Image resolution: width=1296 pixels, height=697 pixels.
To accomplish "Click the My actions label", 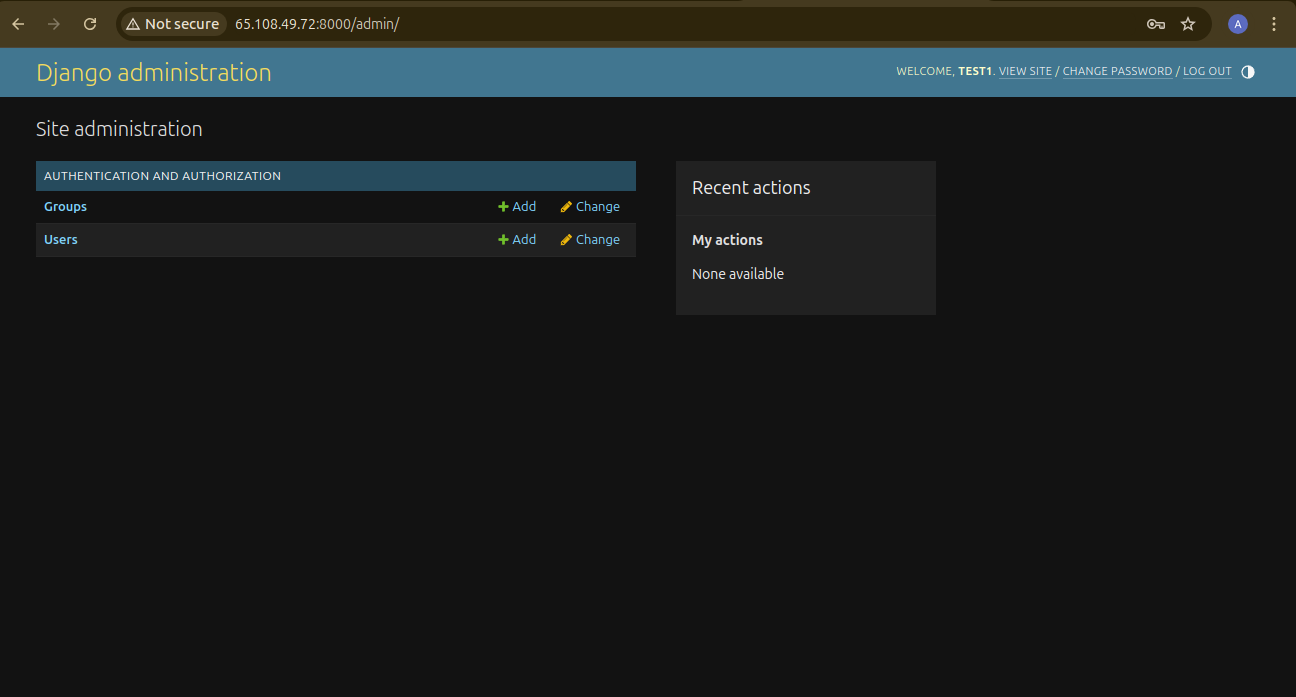I will [x=727, y=240].
